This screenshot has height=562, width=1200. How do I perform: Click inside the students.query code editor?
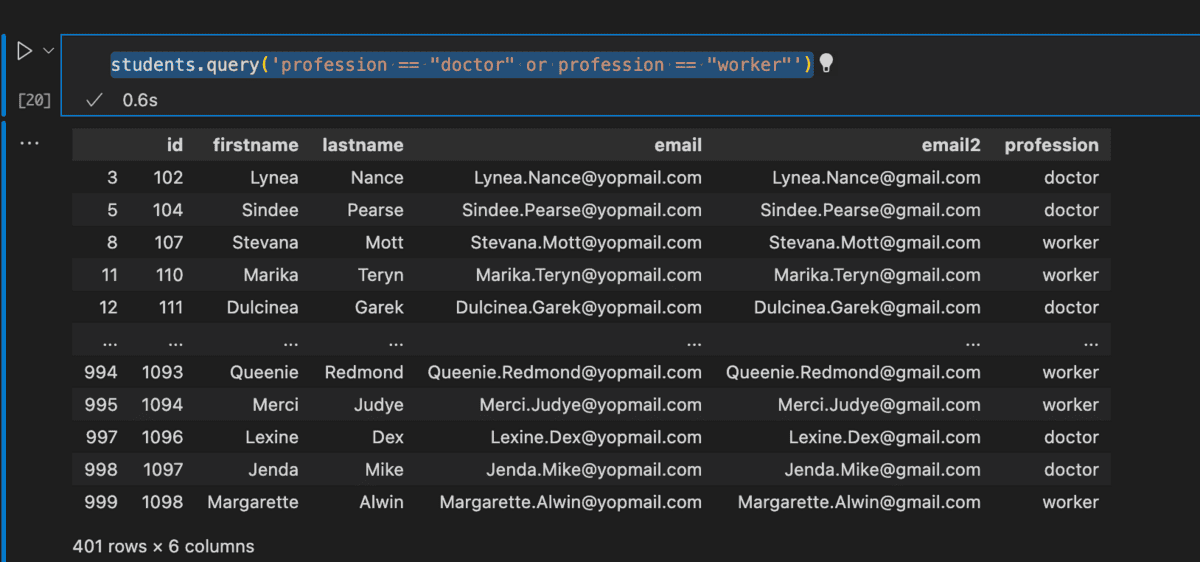click(x=460, y=65)
